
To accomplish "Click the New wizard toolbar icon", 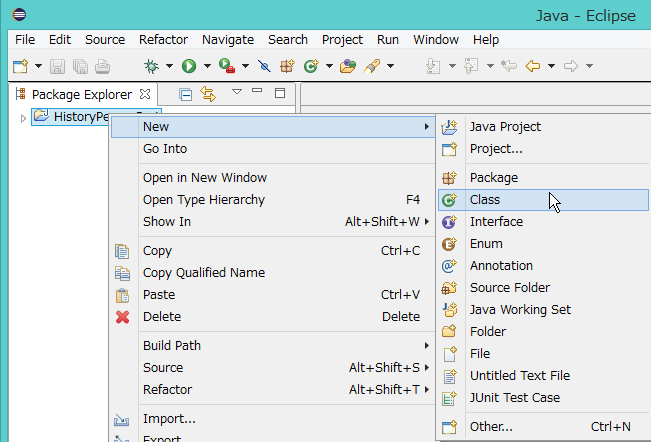I will [20, 66].
